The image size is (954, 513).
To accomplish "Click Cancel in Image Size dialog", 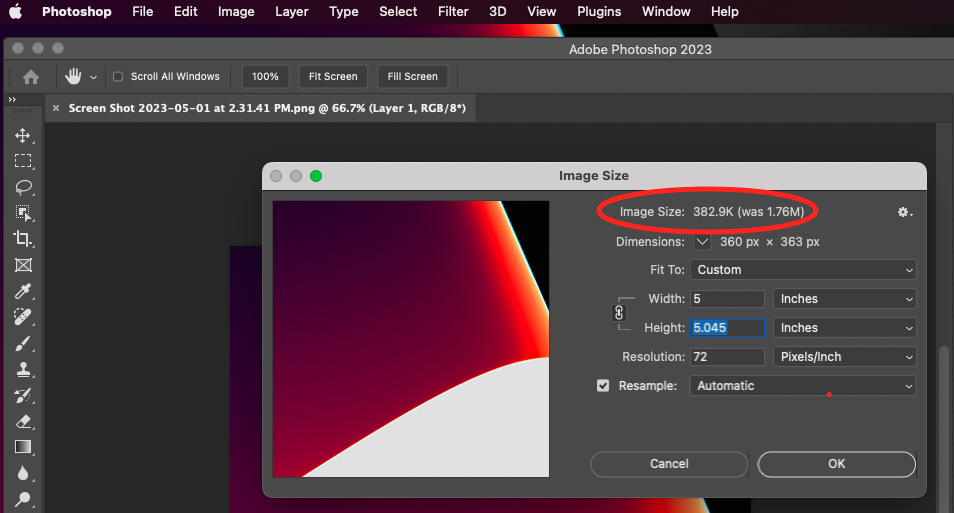I will click(x=669, y=464).
